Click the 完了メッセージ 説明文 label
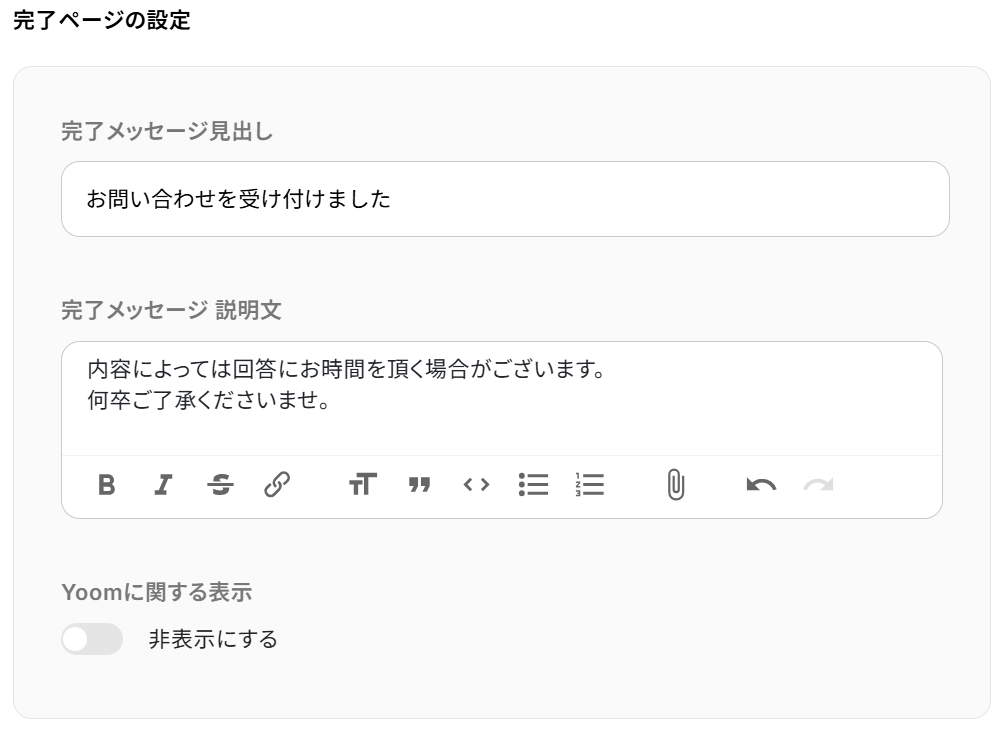Viewport: 1000px width, 731px height. pos(171,310)
